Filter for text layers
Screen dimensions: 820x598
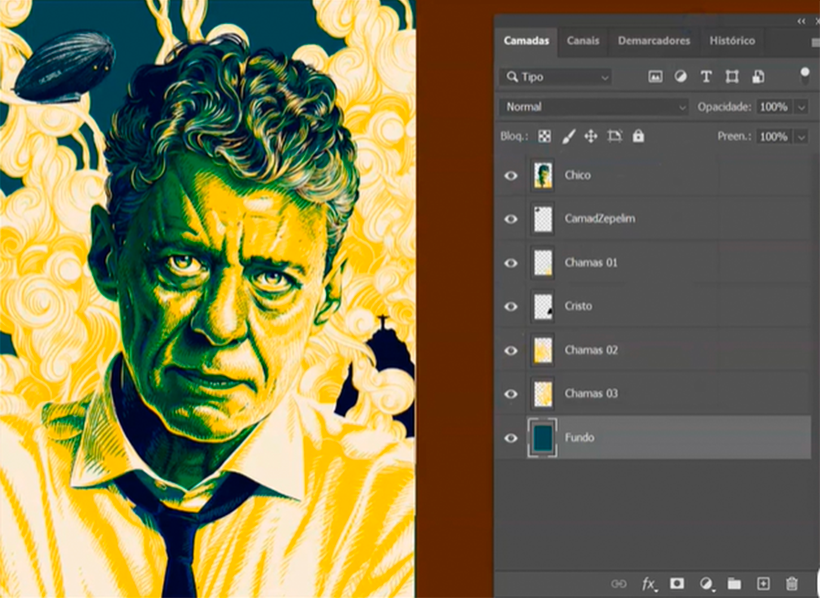click(x=706, y=77)
